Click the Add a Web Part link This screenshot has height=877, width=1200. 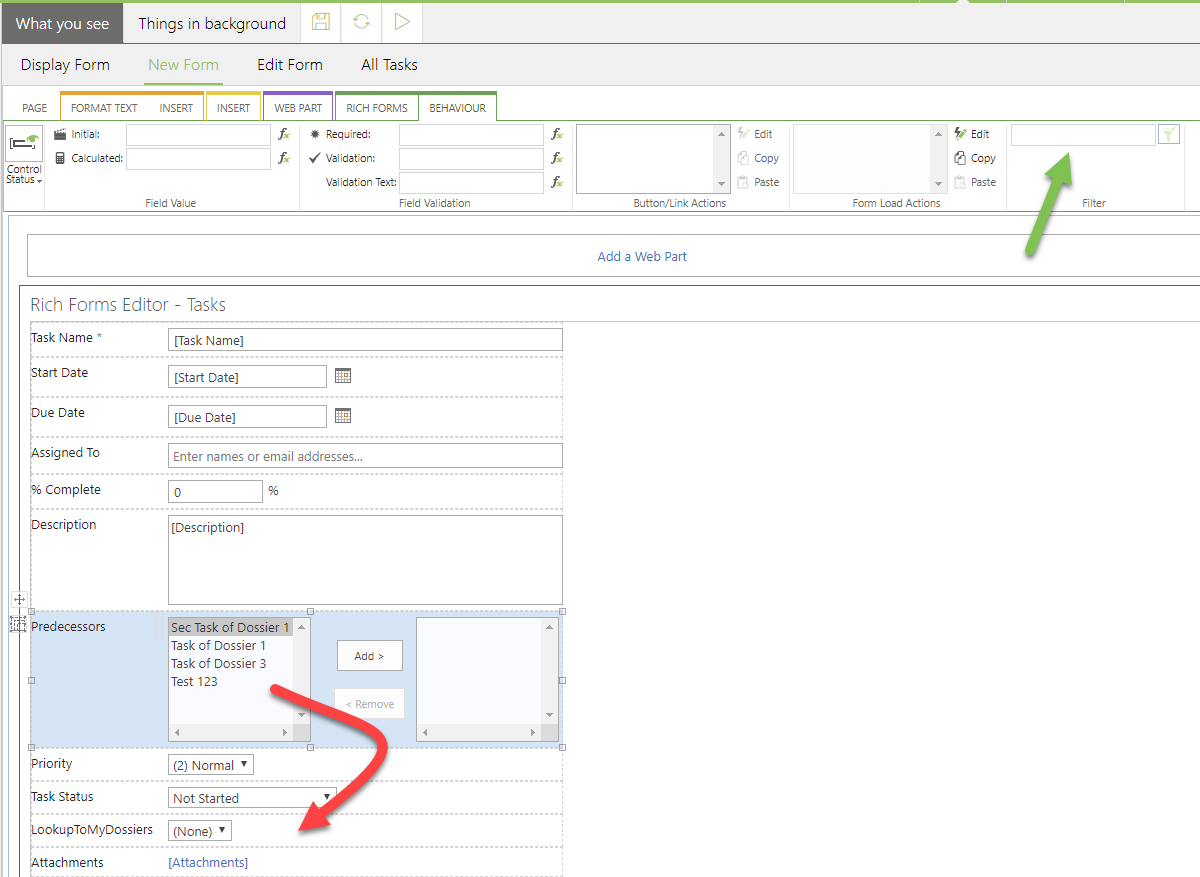642,256
